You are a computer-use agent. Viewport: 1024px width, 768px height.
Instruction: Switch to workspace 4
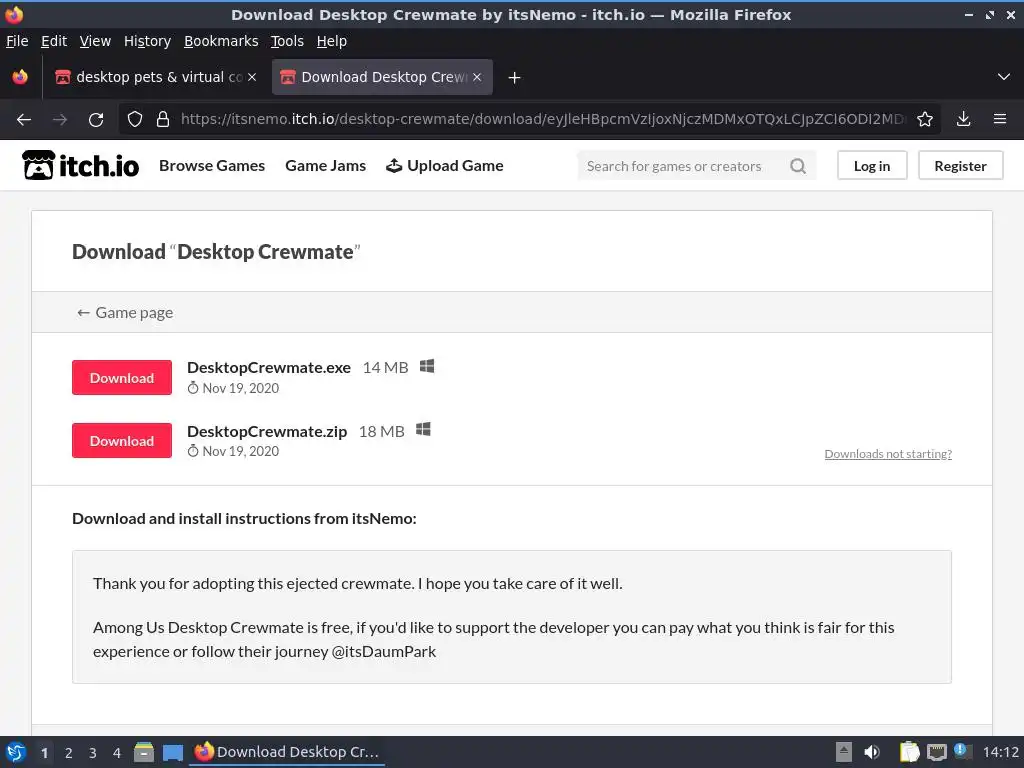point(117,753)
